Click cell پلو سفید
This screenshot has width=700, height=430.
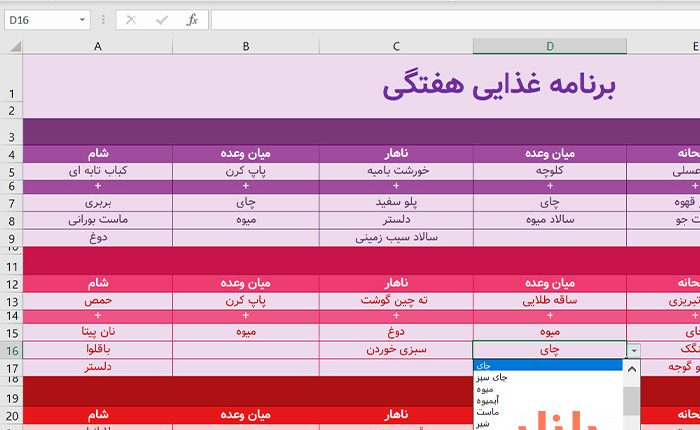396,203
